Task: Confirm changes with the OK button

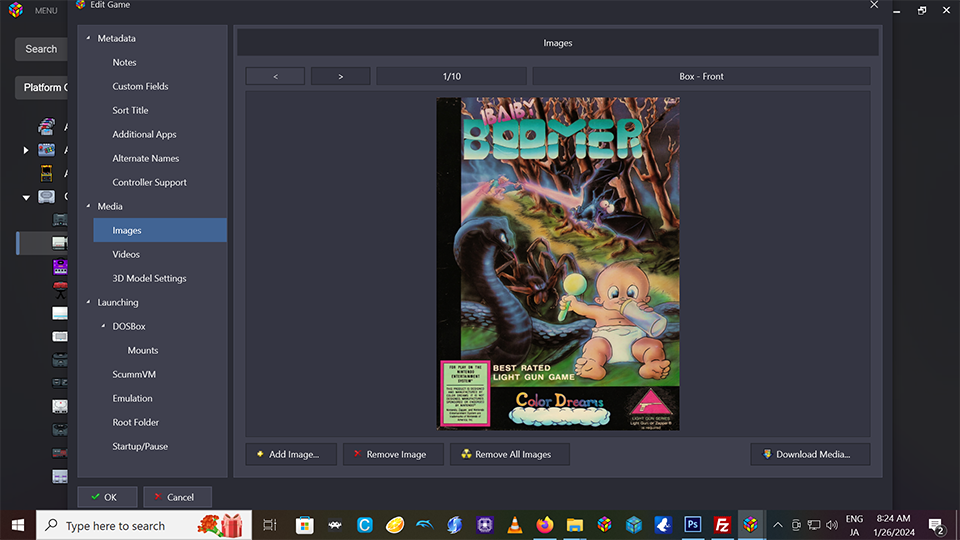Action: (x=107, y=497)
